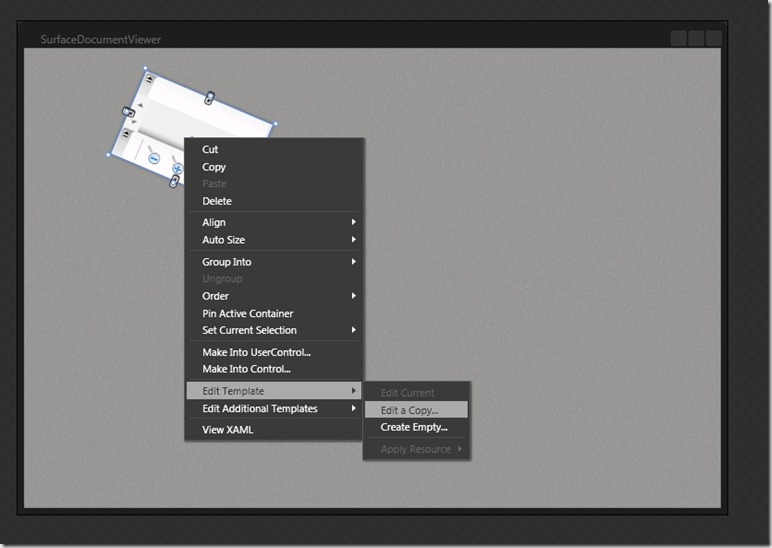The image size is (772, 548).
Task: Select Edit a Copy... in the submenu
Action: click(410, 410)
